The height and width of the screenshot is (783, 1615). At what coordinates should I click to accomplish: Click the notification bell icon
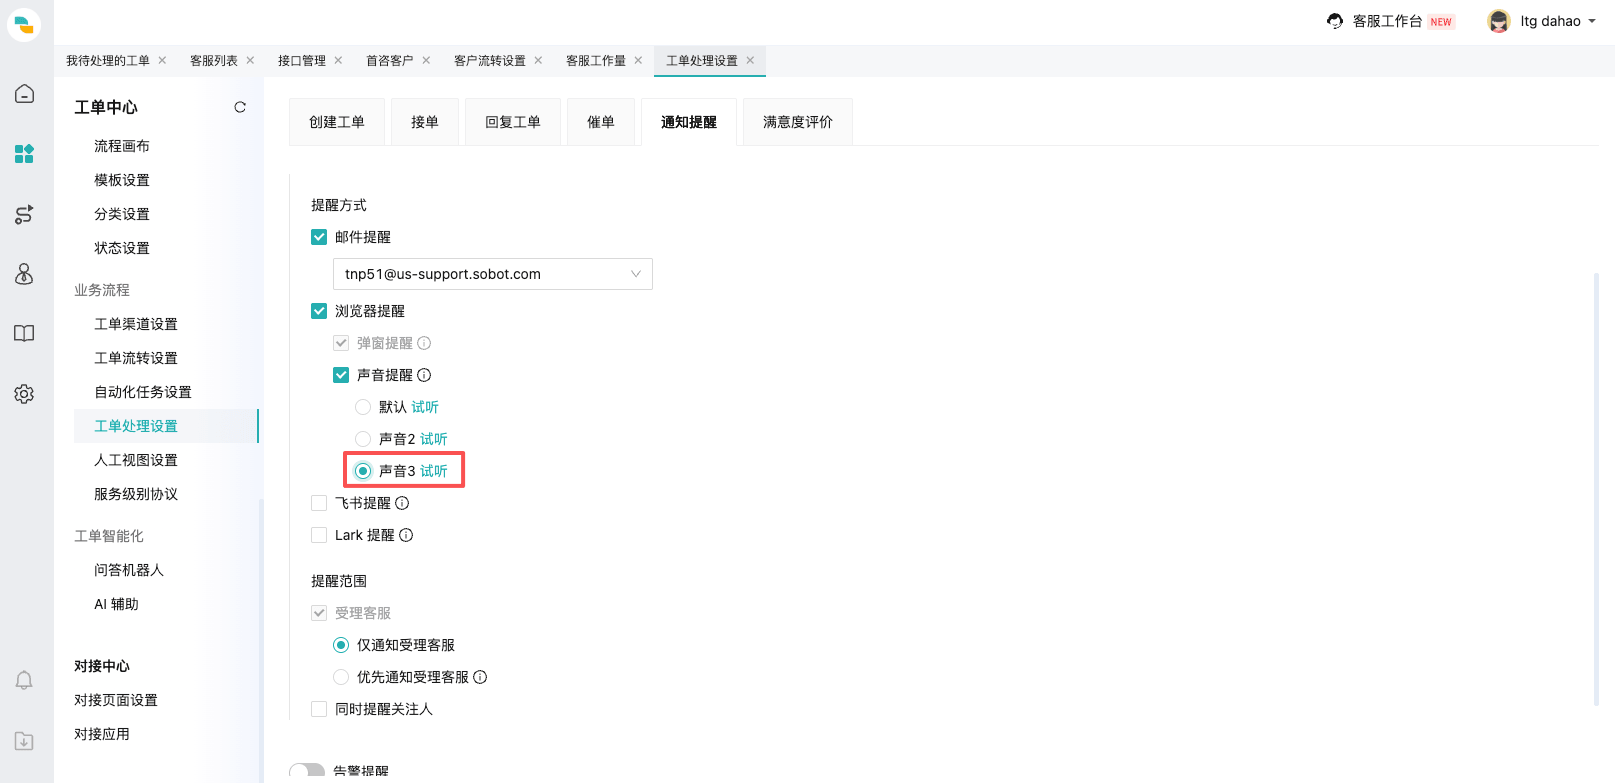coord(24,681)
